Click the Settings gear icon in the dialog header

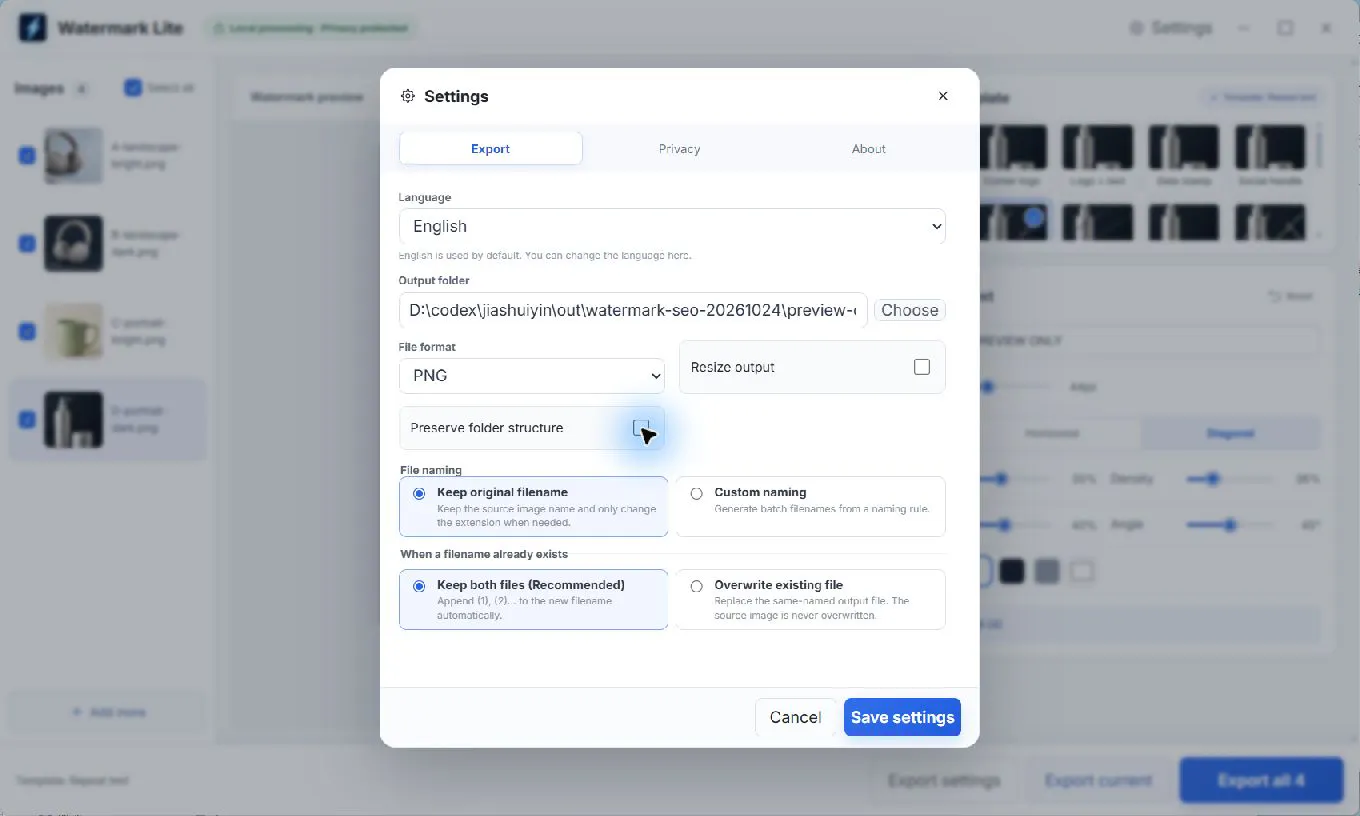[407, 96]
